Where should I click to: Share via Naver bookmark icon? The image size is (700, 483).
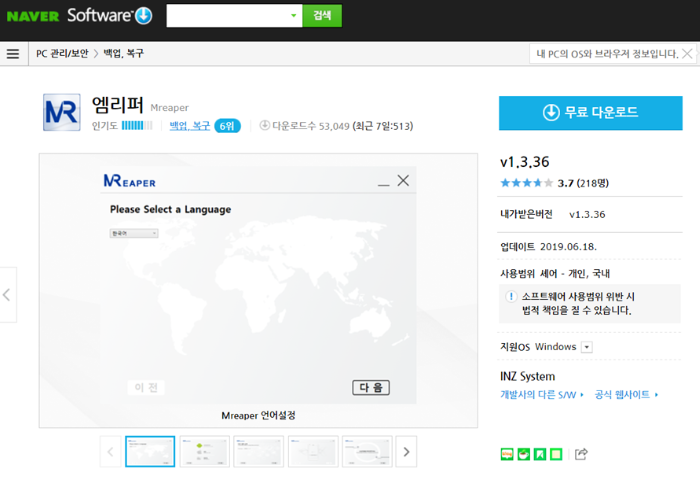[x=540, y=454]
